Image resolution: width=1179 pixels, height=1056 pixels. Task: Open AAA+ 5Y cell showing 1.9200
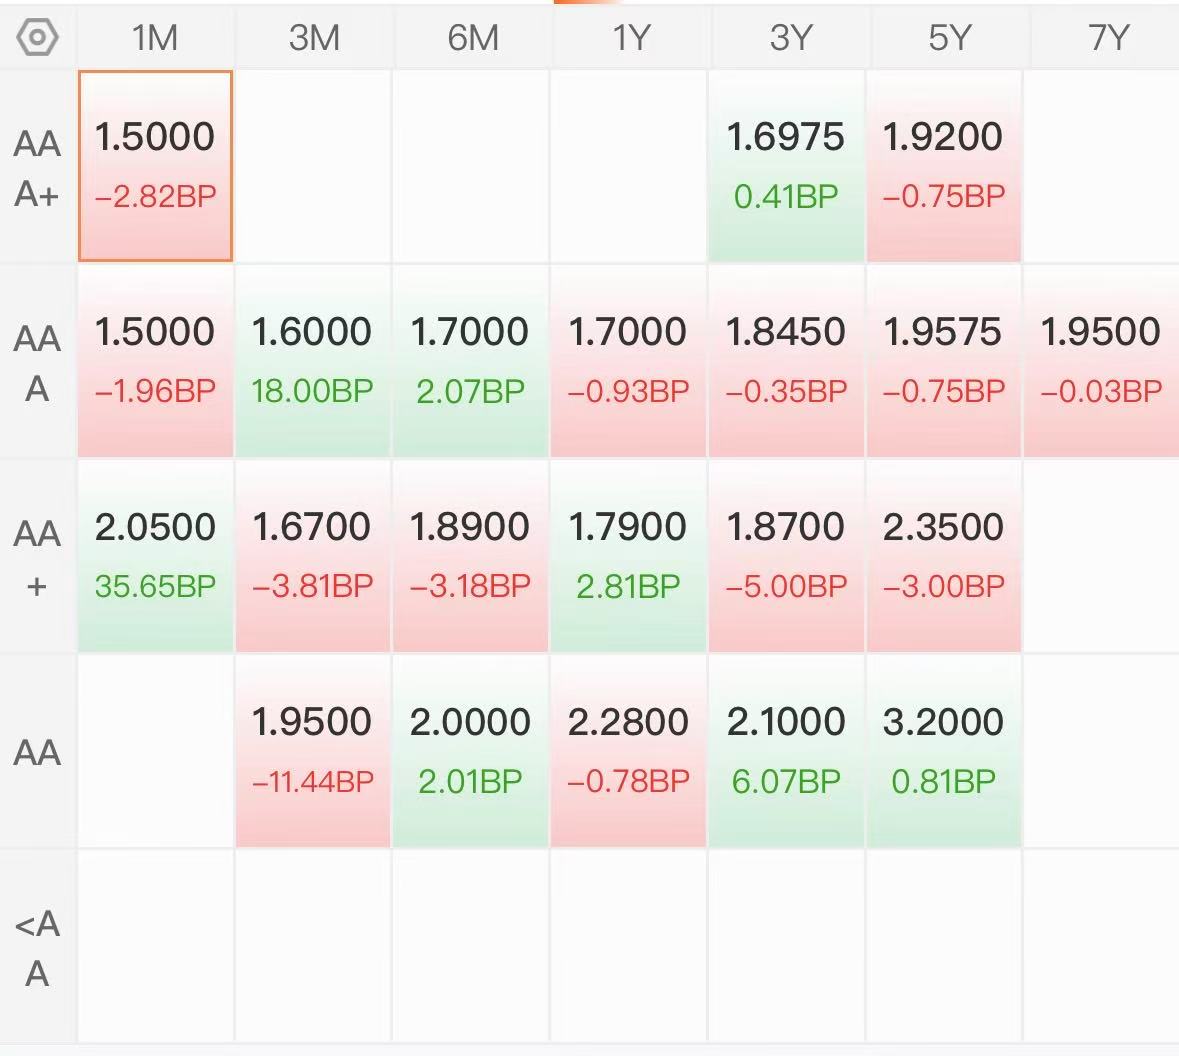tap(944, 166)
